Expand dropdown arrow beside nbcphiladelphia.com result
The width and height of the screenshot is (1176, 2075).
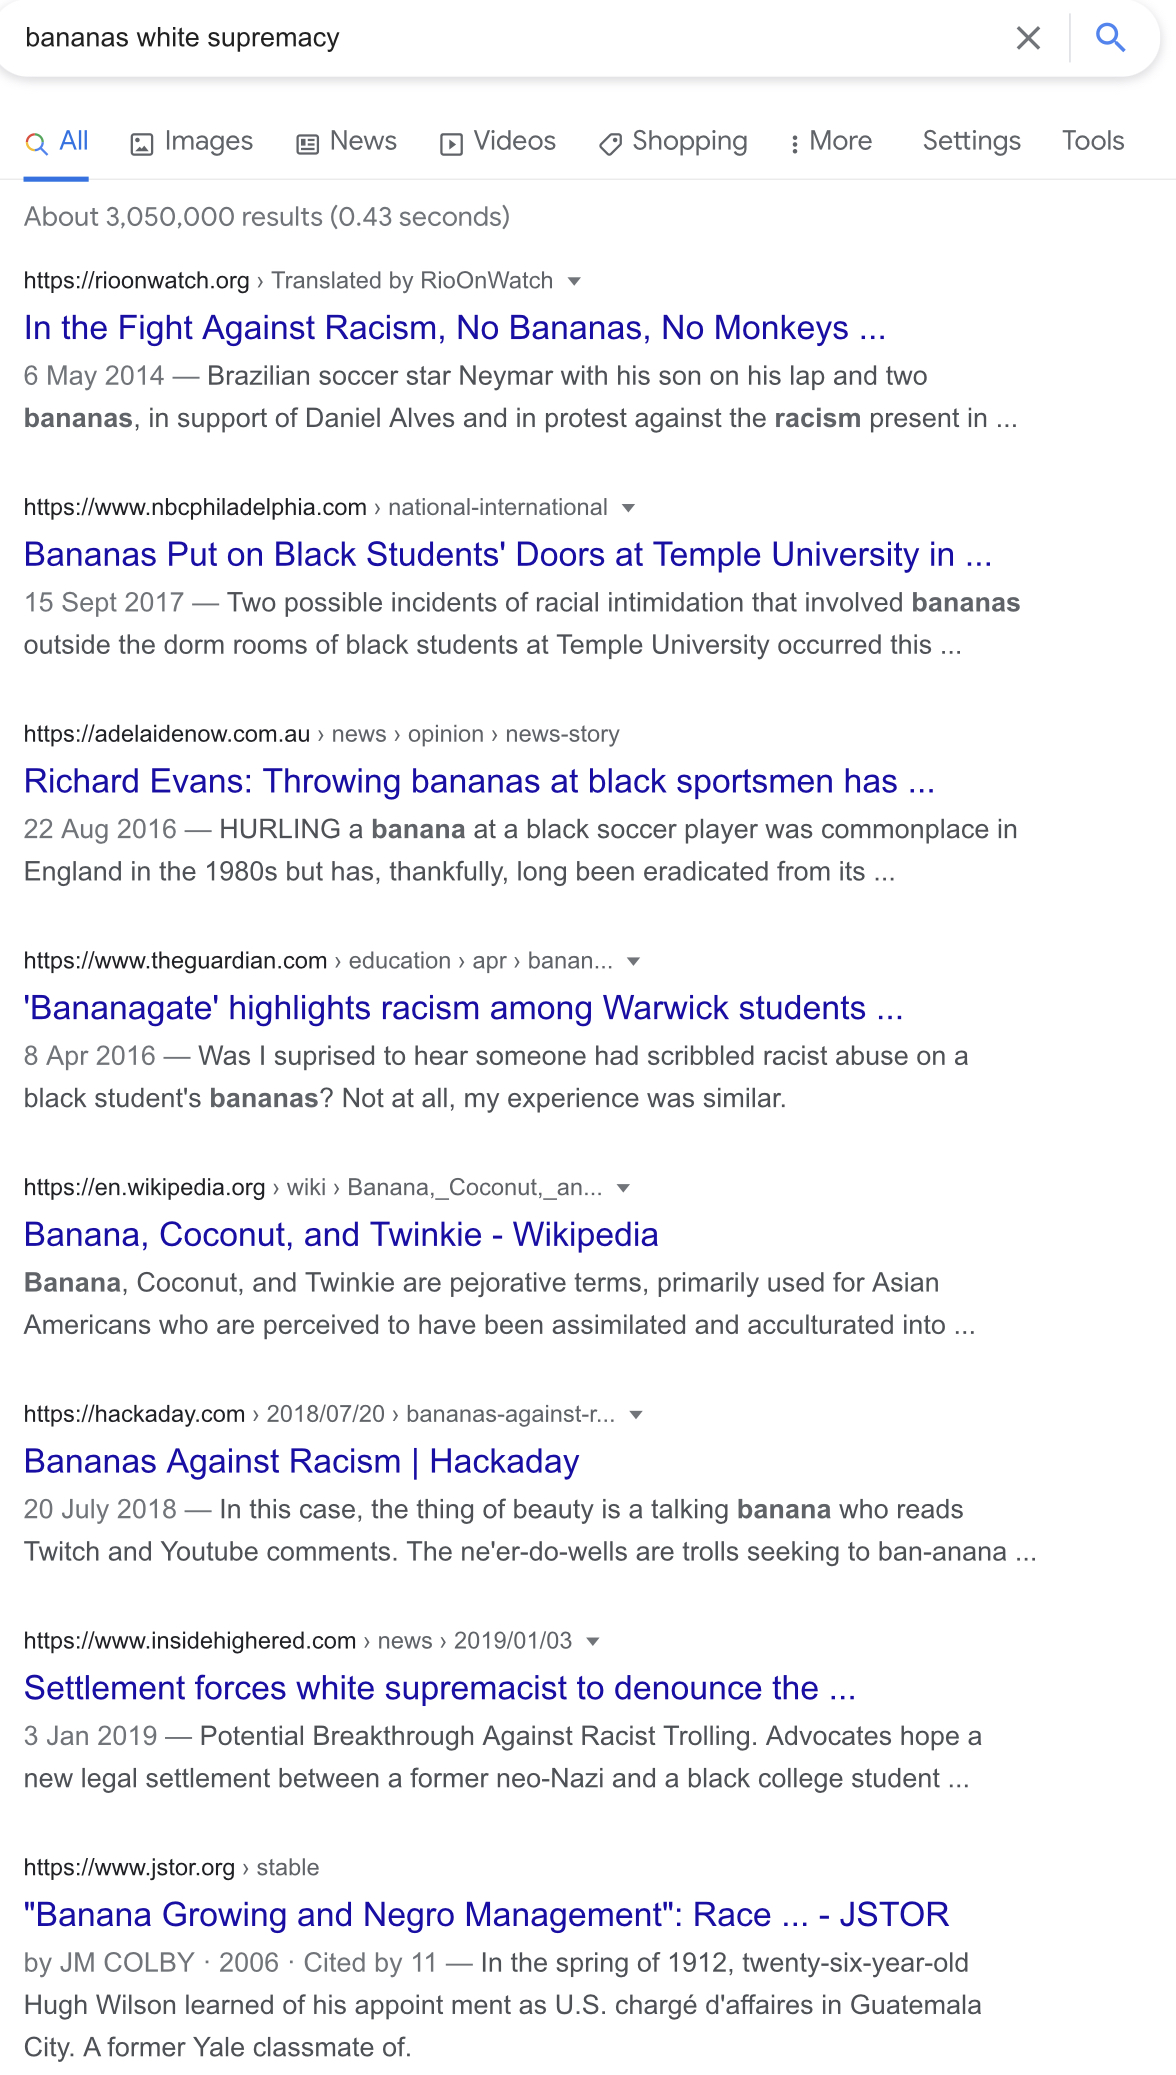tap(628, 508)
